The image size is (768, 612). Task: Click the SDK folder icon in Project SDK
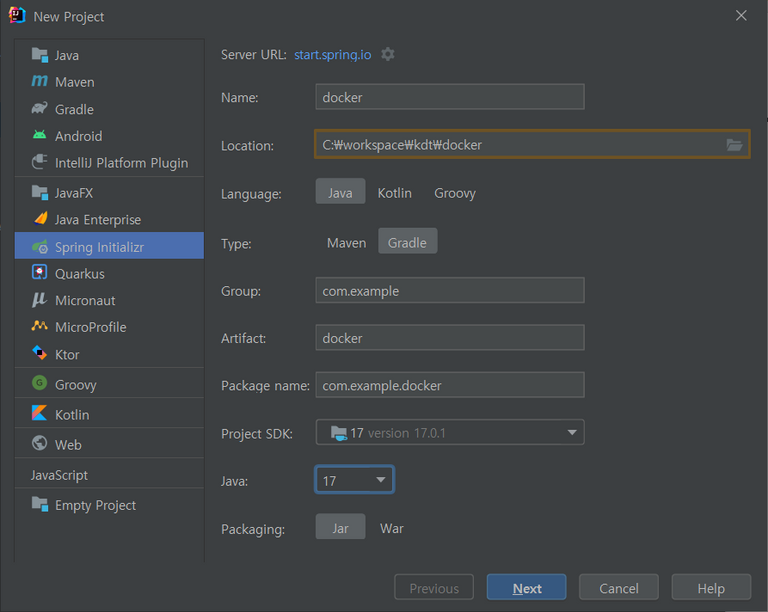[339, 433]
